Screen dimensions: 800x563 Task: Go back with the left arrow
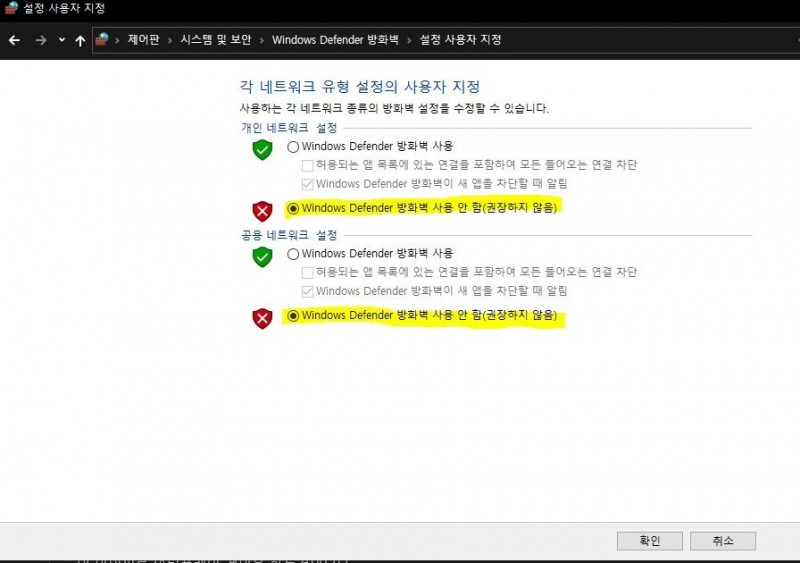[x=14, y=40]
